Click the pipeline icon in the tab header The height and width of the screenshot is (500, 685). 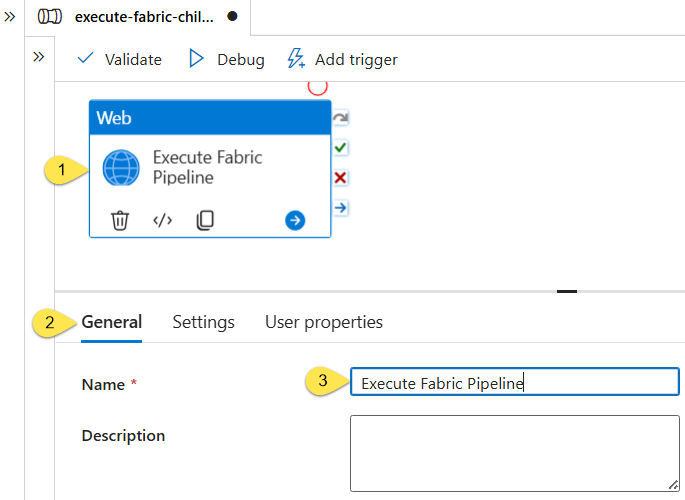[x=50, y=17]
